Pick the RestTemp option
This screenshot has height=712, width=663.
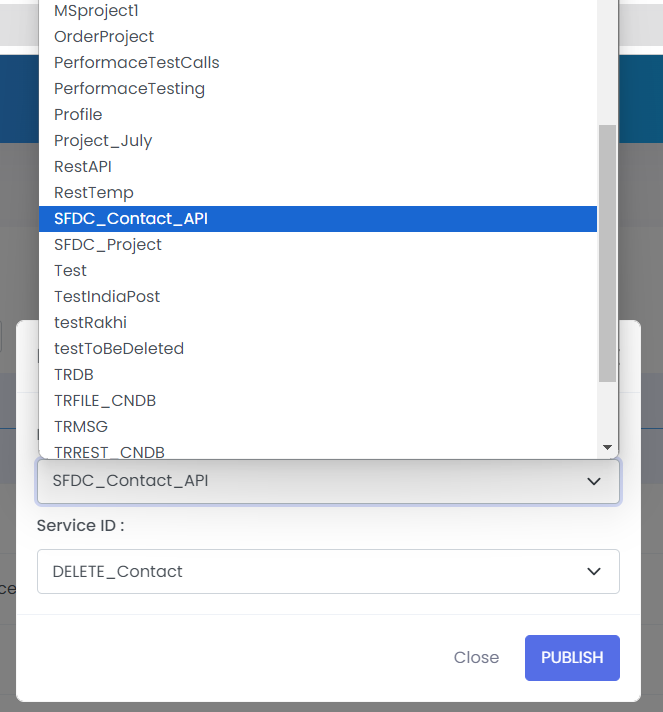(x=318, y=193)
